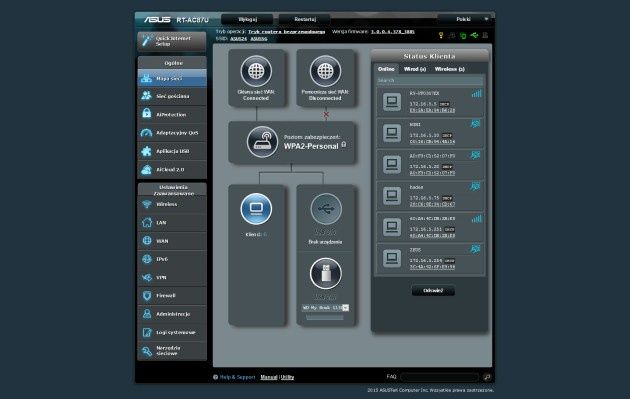Click device icon of last client 172.16.5.254

(392, 258)
